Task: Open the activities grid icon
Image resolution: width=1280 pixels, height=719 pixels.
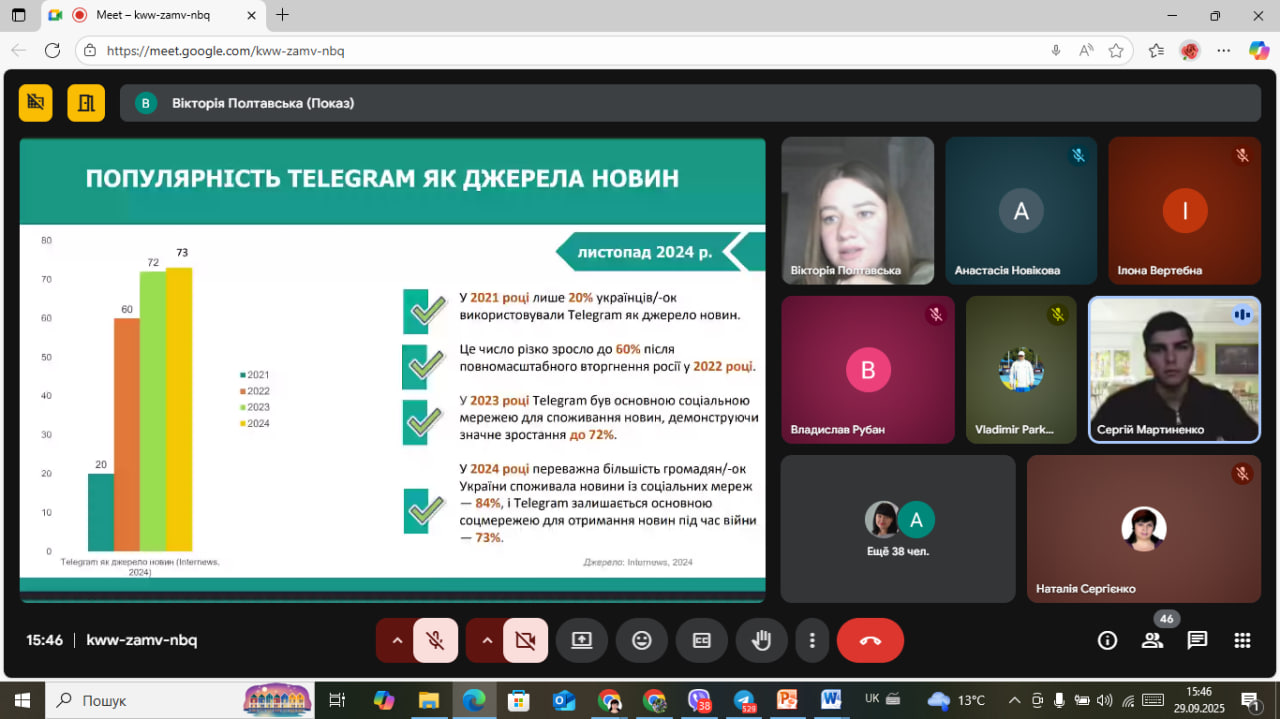Action: coord(1242,640)
